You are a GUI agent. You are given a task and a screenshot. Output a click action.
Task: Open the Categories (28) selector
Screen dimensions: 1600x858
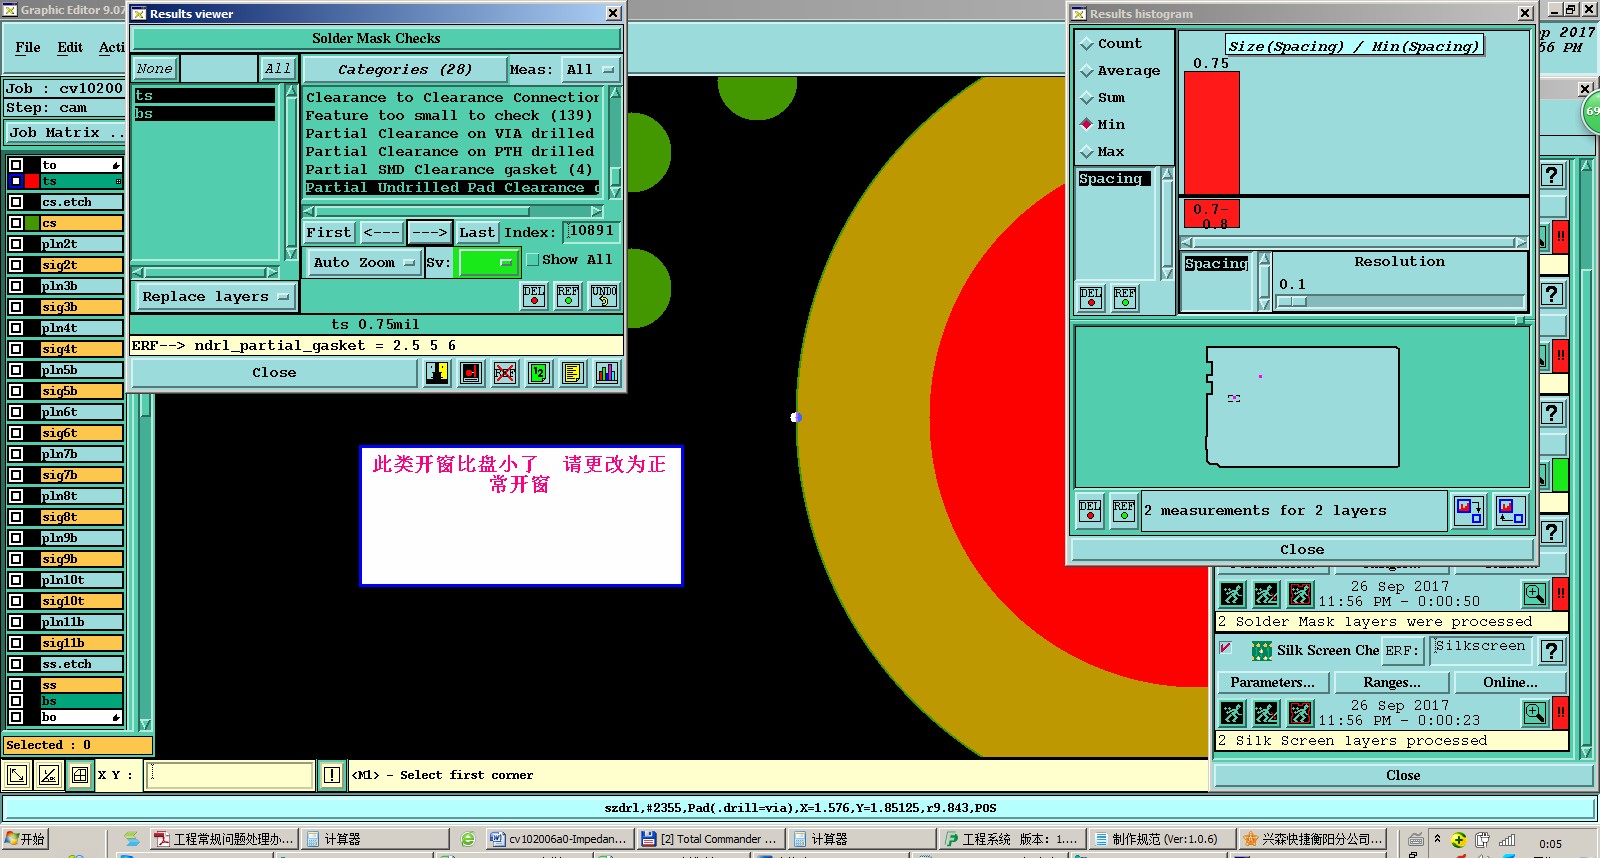tap(405, 70)
